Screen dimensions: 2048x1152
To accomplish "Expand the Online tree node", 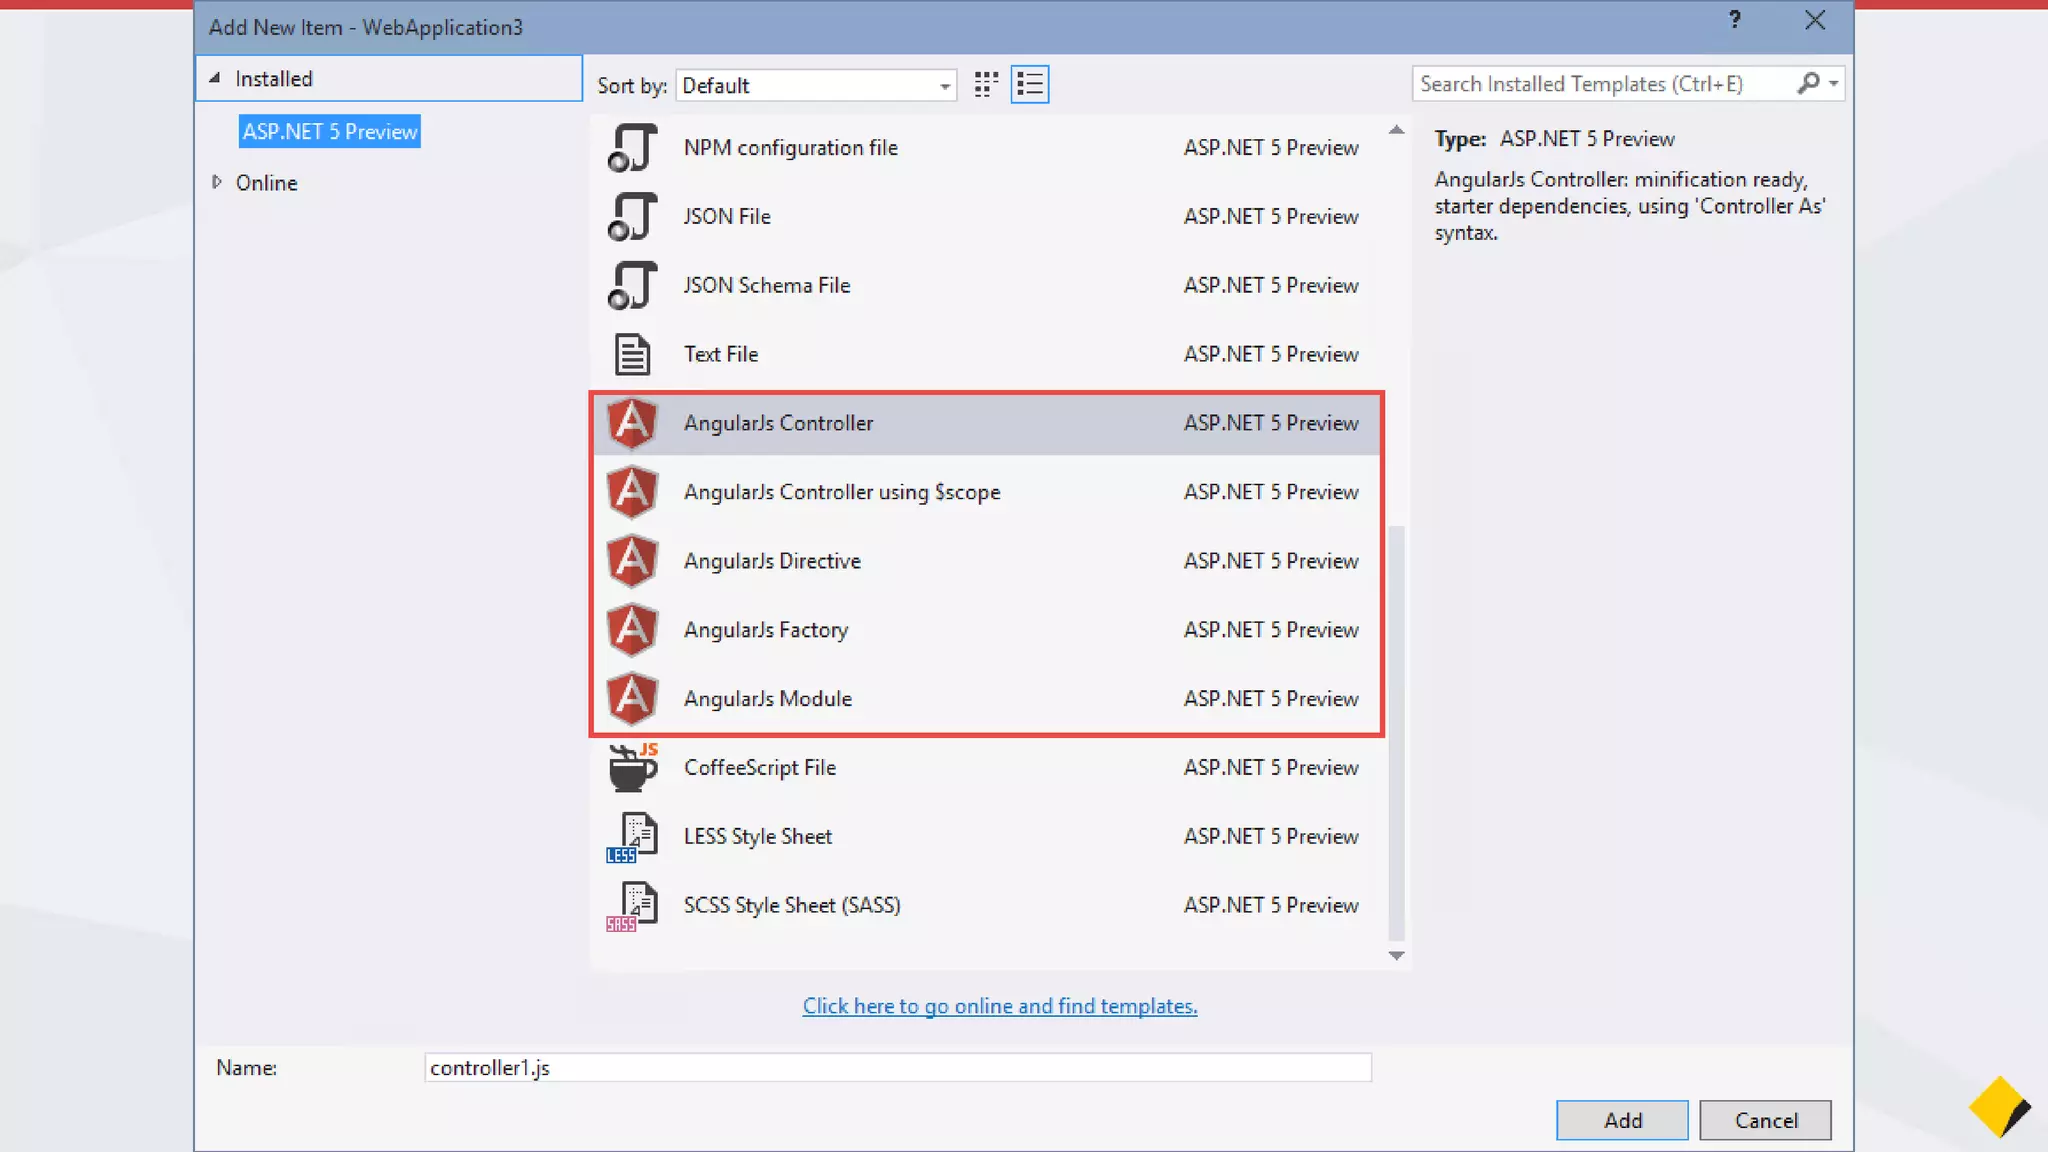I will point(216,182).
